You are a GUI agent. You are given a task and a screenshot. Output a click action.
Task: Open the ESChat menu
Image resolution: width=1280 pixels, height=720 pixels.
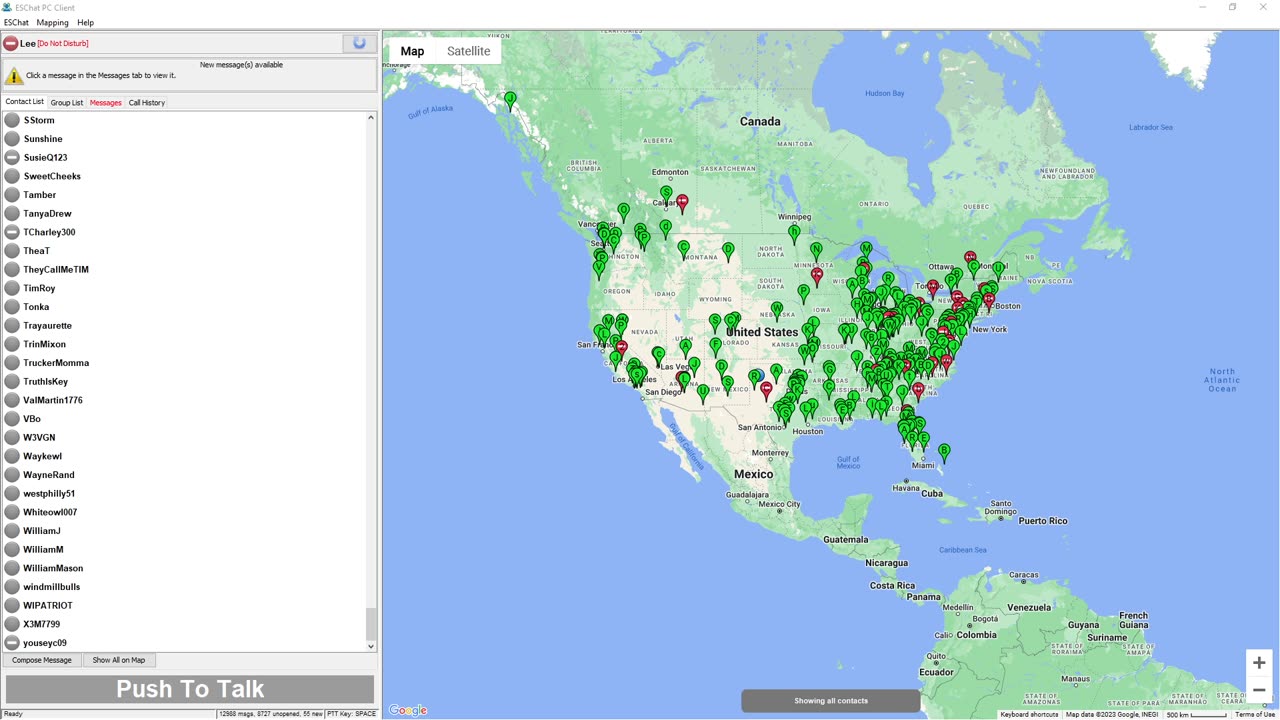pos(16,22)
